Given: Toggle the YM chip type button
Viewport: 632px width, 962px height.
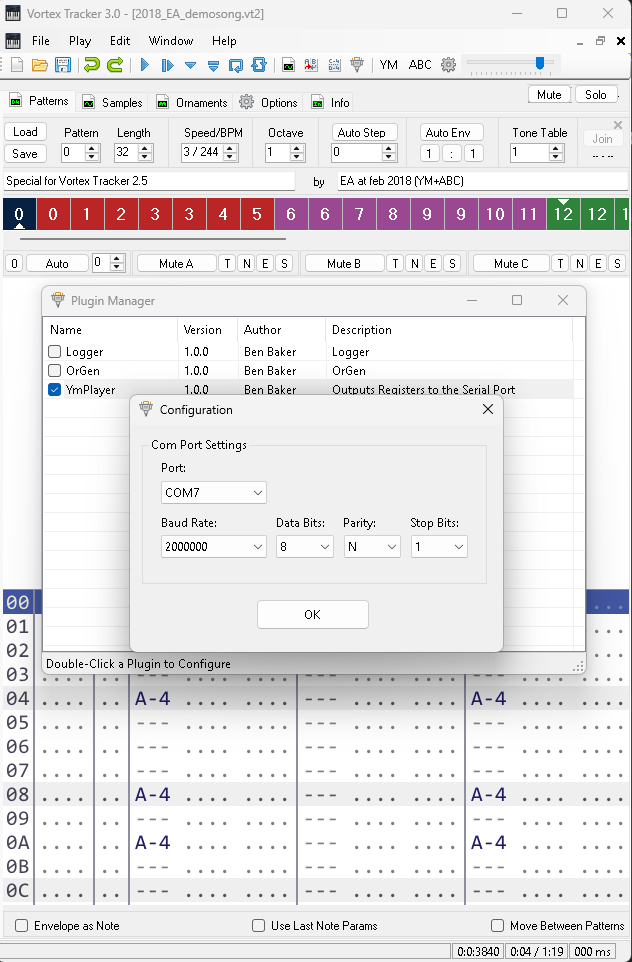Looking at the screenshot, I should click(x=388, y=65).
